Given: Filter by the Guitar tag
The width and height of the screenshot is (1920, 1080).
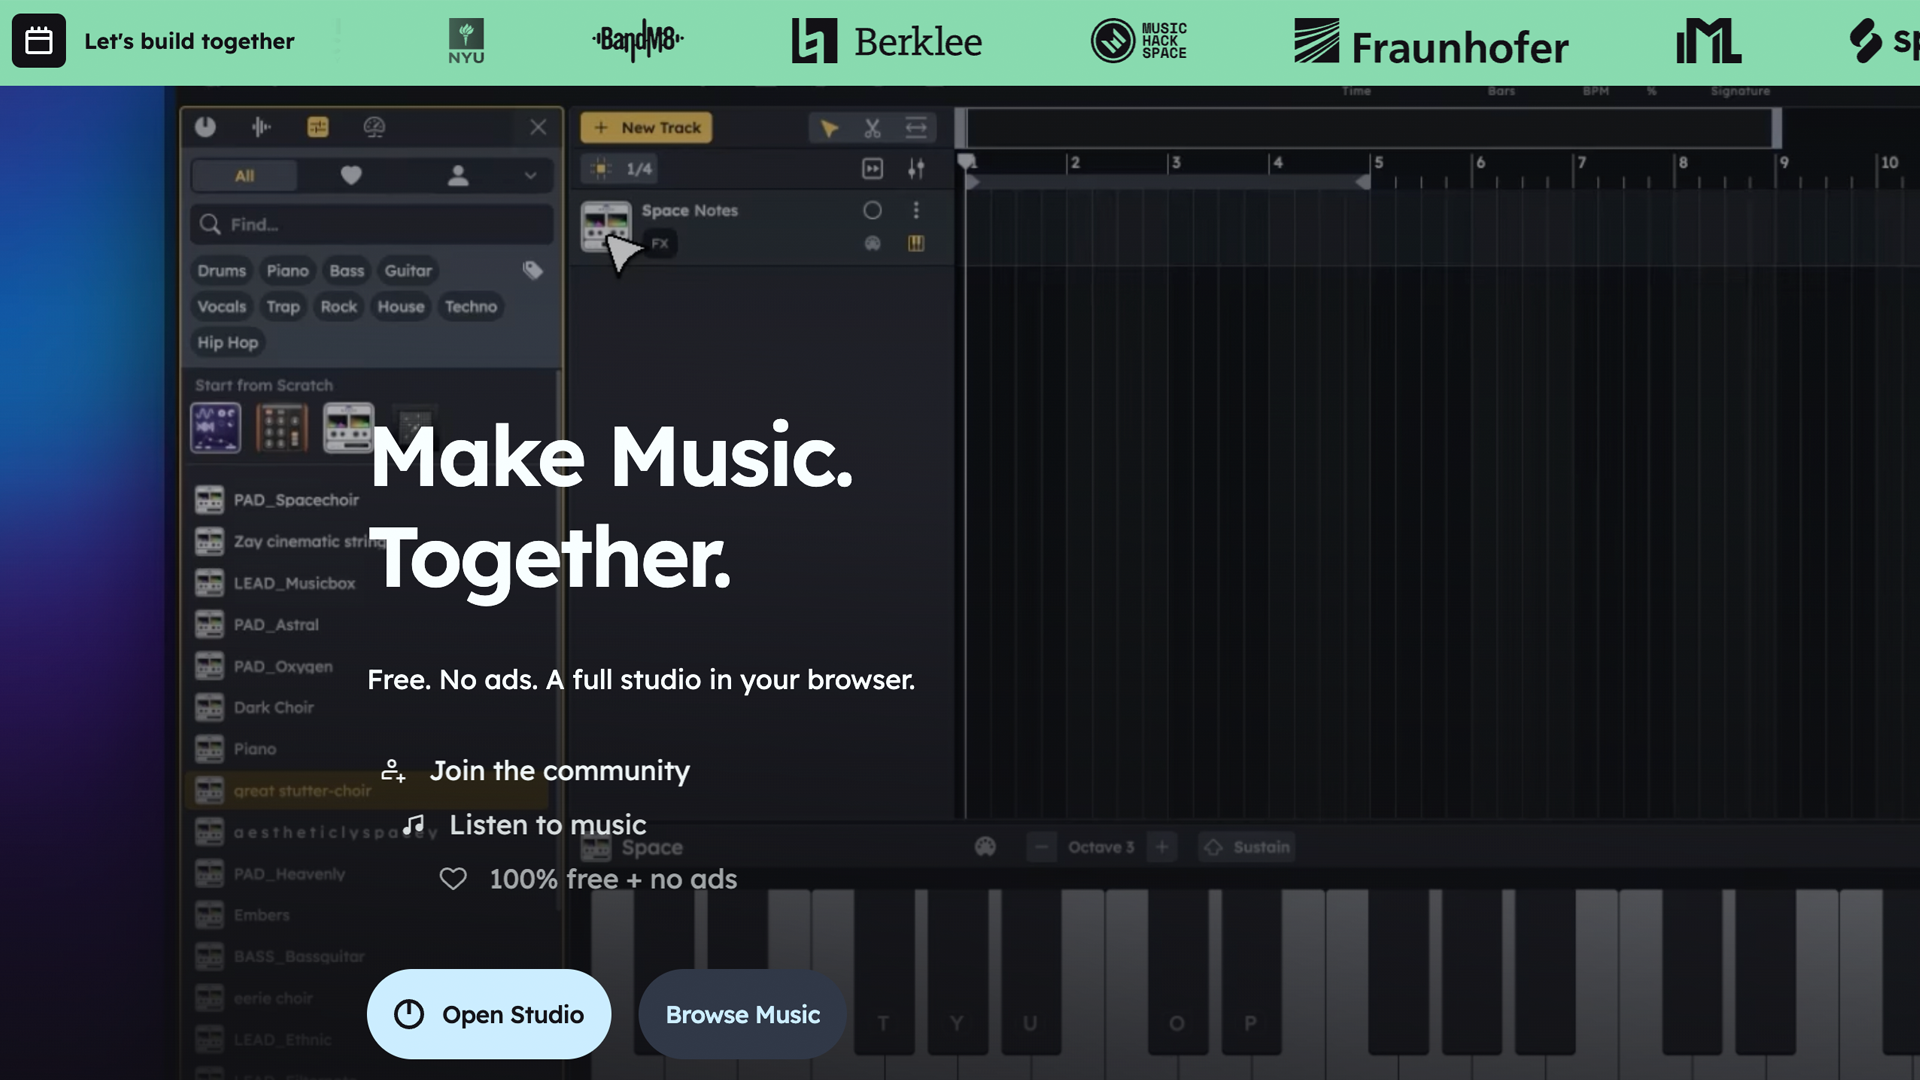Looking at the screenshot, I should [408, 270].
